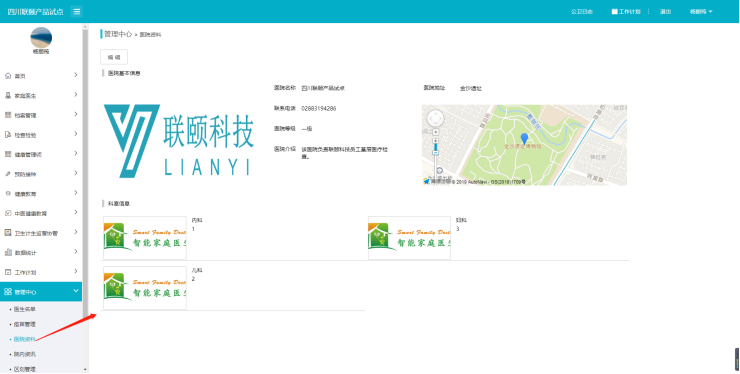Click the icon beside 卫生计生监督协管
The image size is (740, 374).
[x=8, y=233]
